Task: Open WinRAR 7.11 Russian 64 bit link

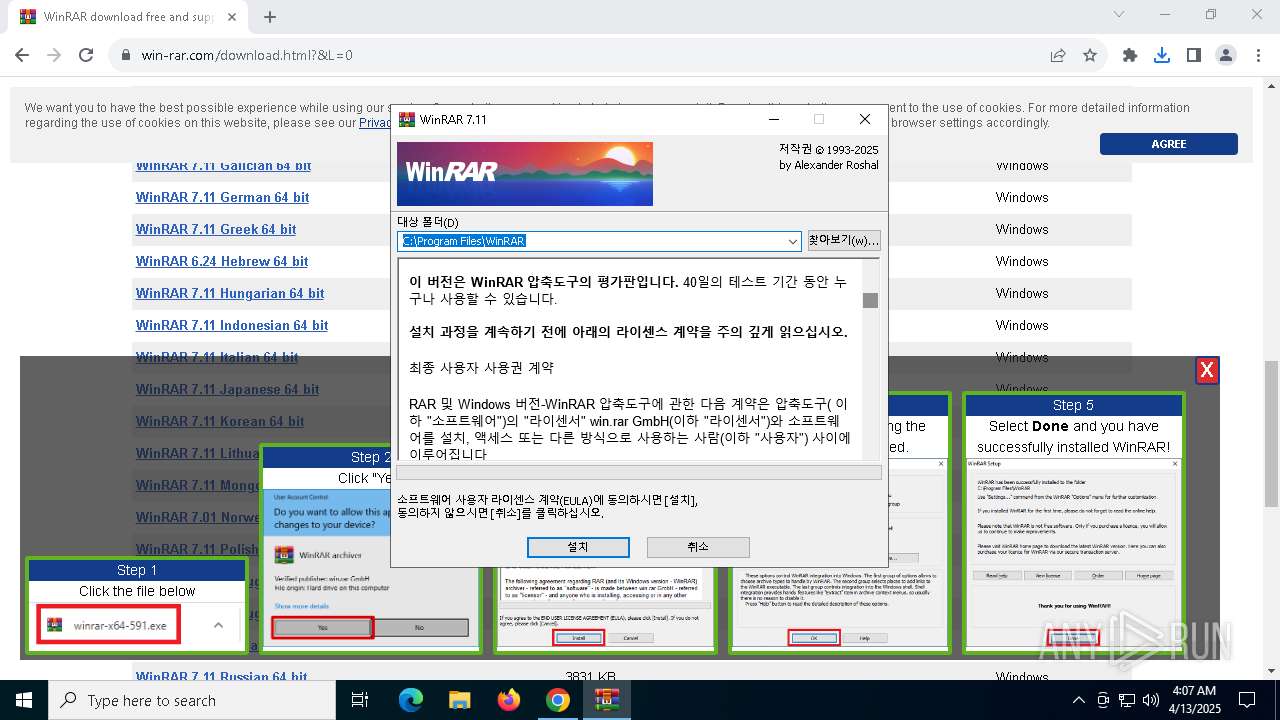Action: click(x=221, y=677)
